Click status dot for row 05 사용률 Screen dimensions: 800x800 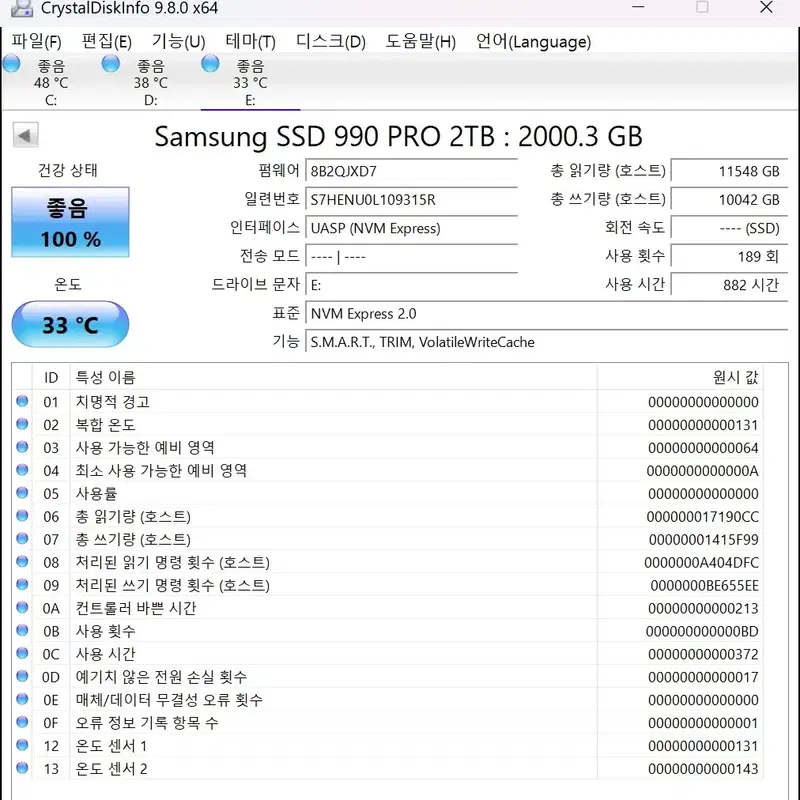coord(22,493)
